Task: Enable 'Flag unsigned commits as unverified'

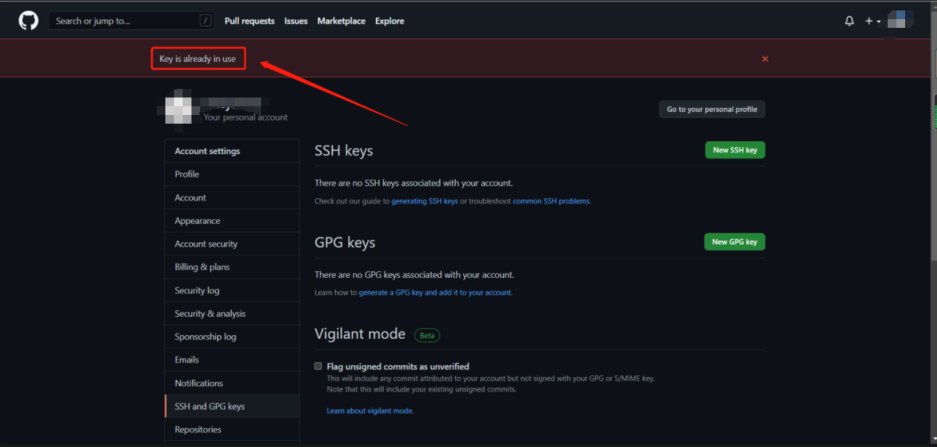Action: (318, 366)
